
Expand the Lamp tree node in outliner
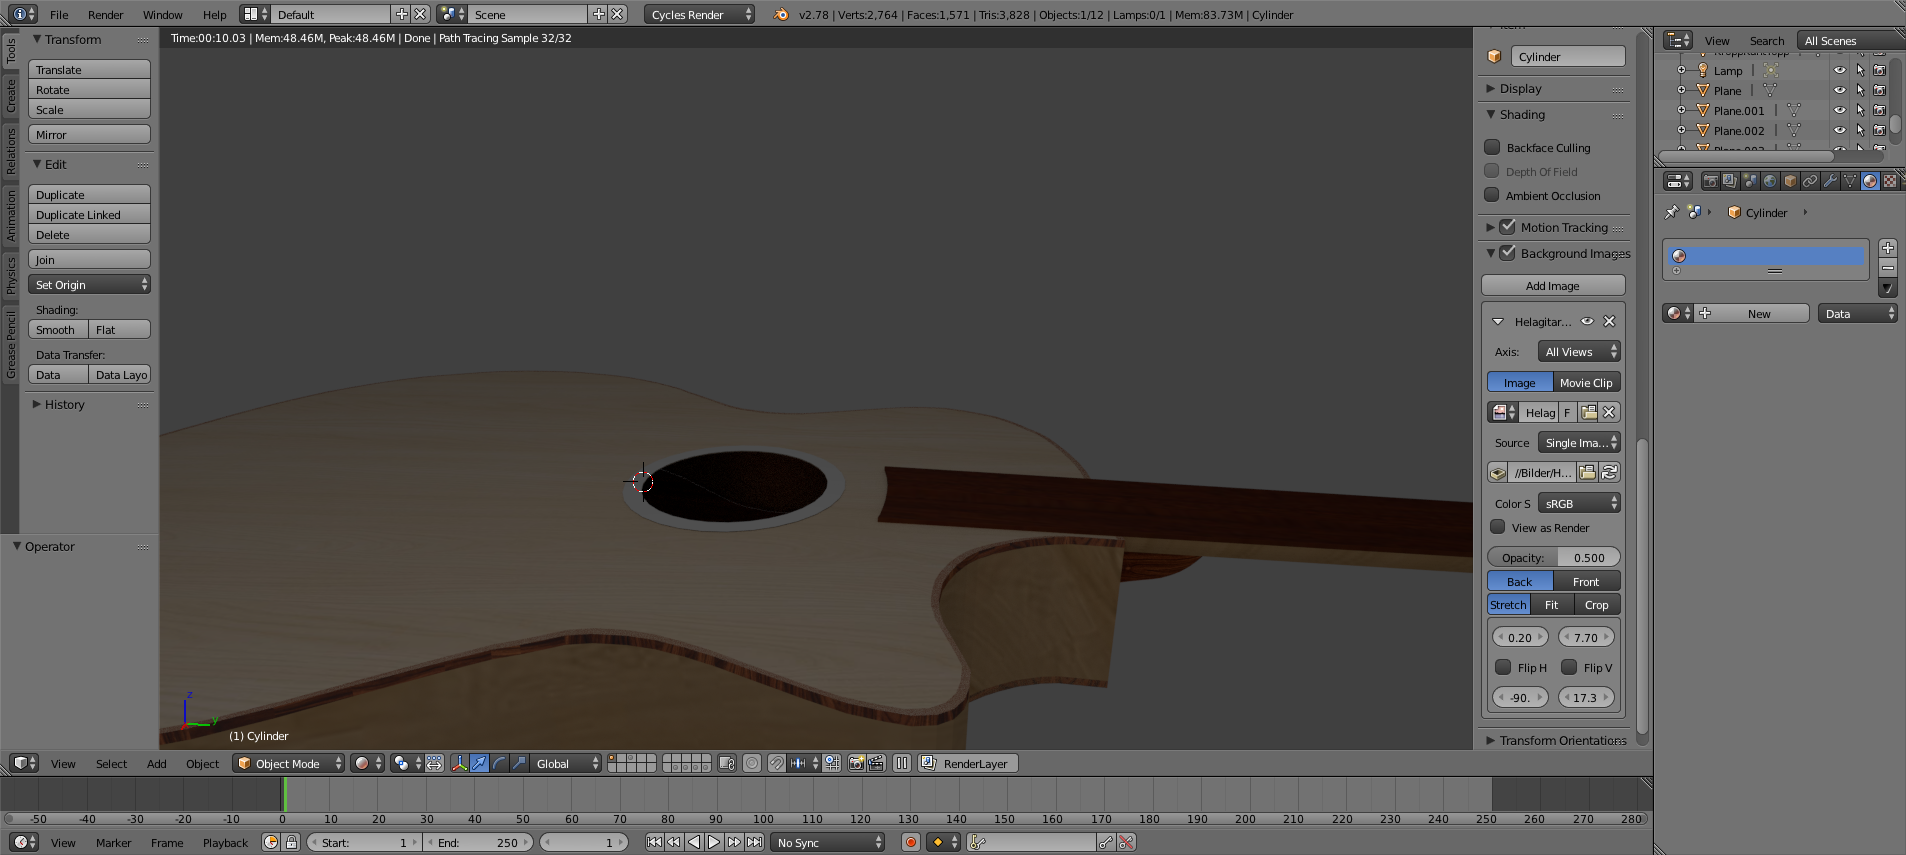(x=1681, y=70)
